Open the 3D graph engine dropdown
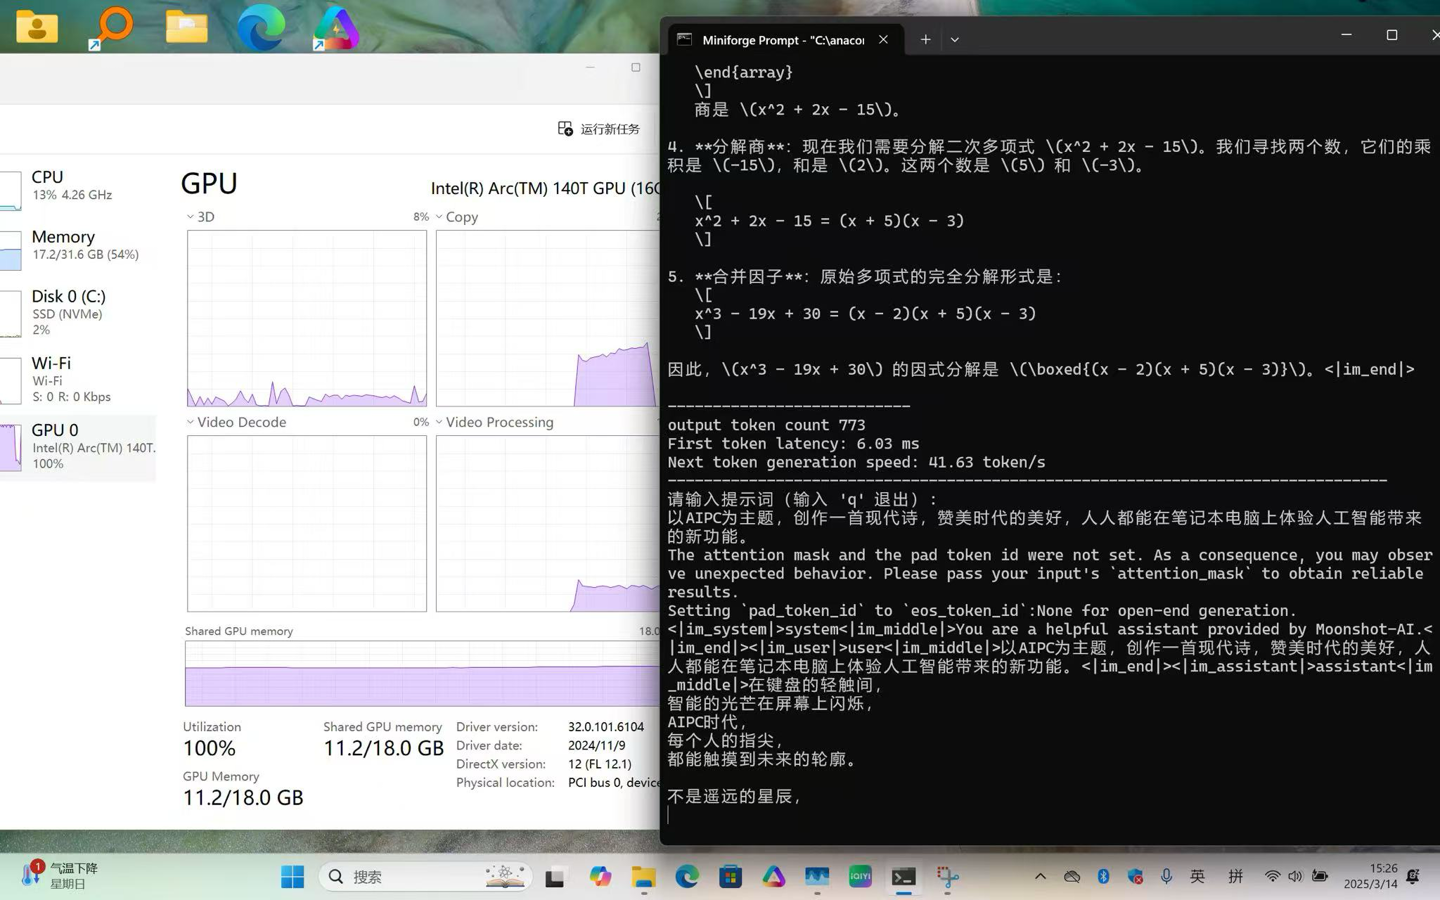Image resolution: width=1440 pixels, height=900 pixels. tap(191, 217)
